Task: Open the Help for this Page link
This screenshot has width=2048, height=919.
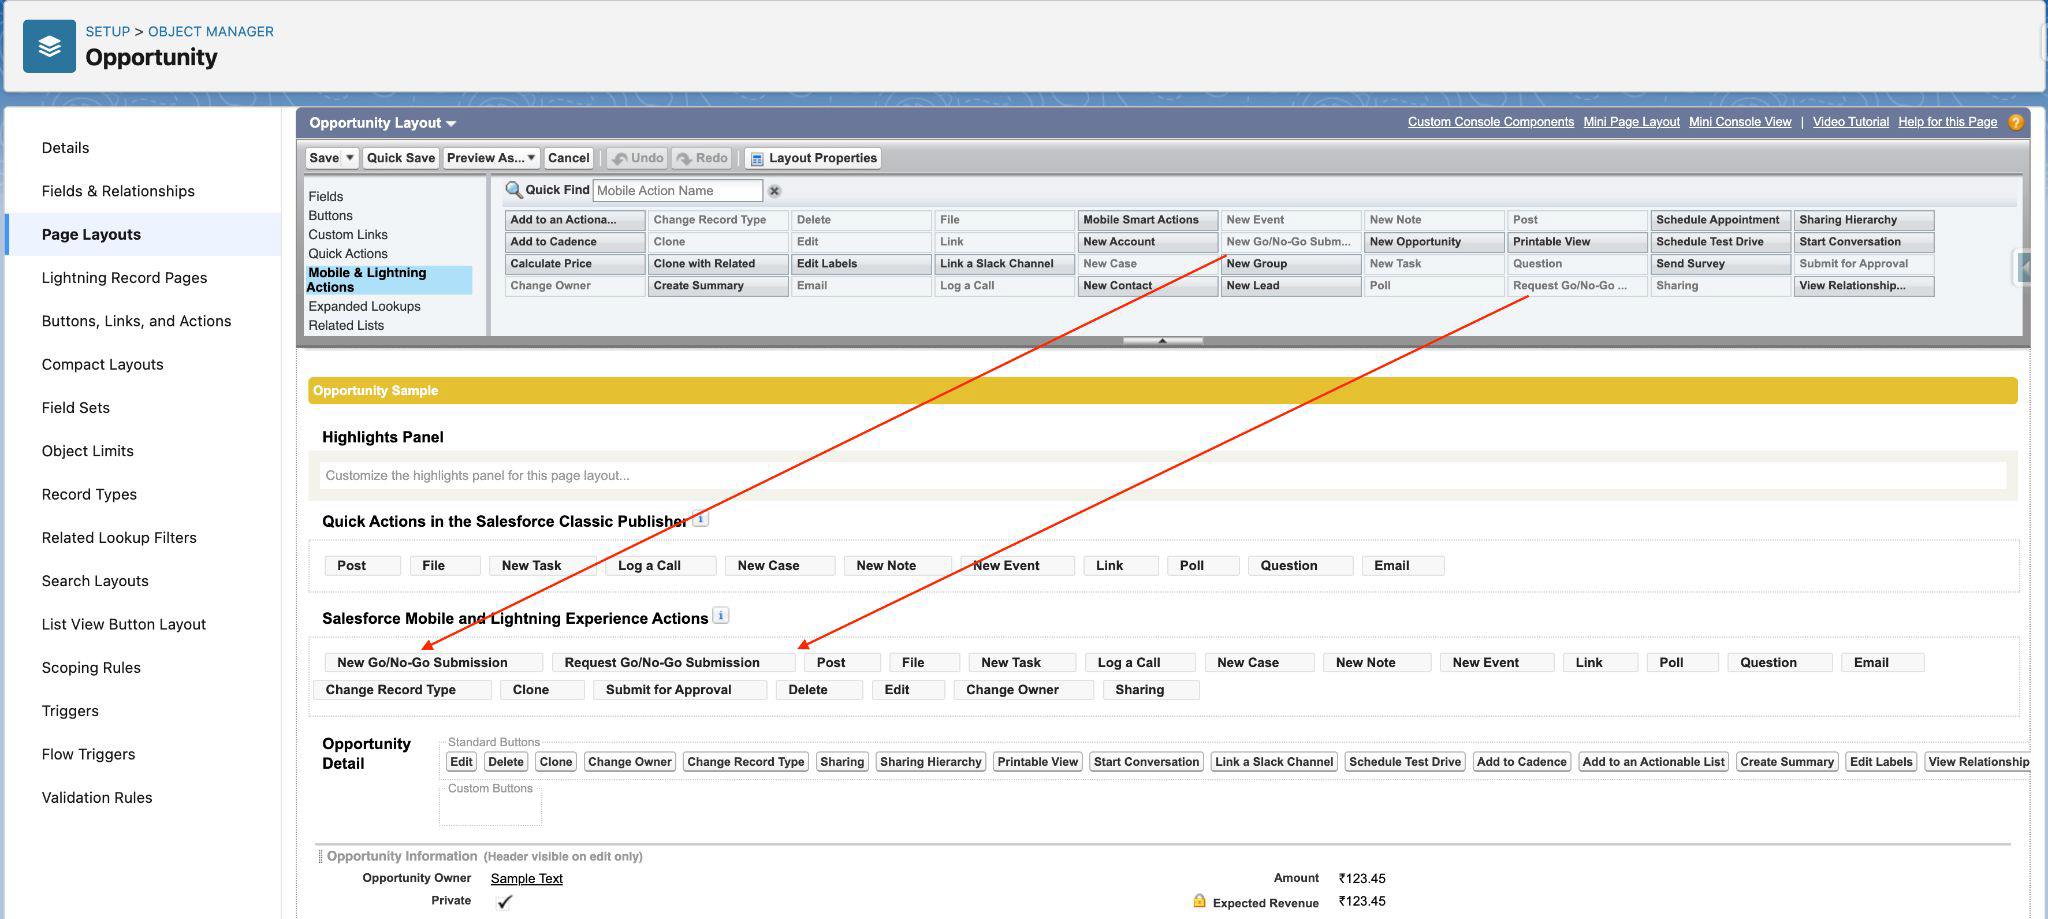Action: click(1947, 122)
